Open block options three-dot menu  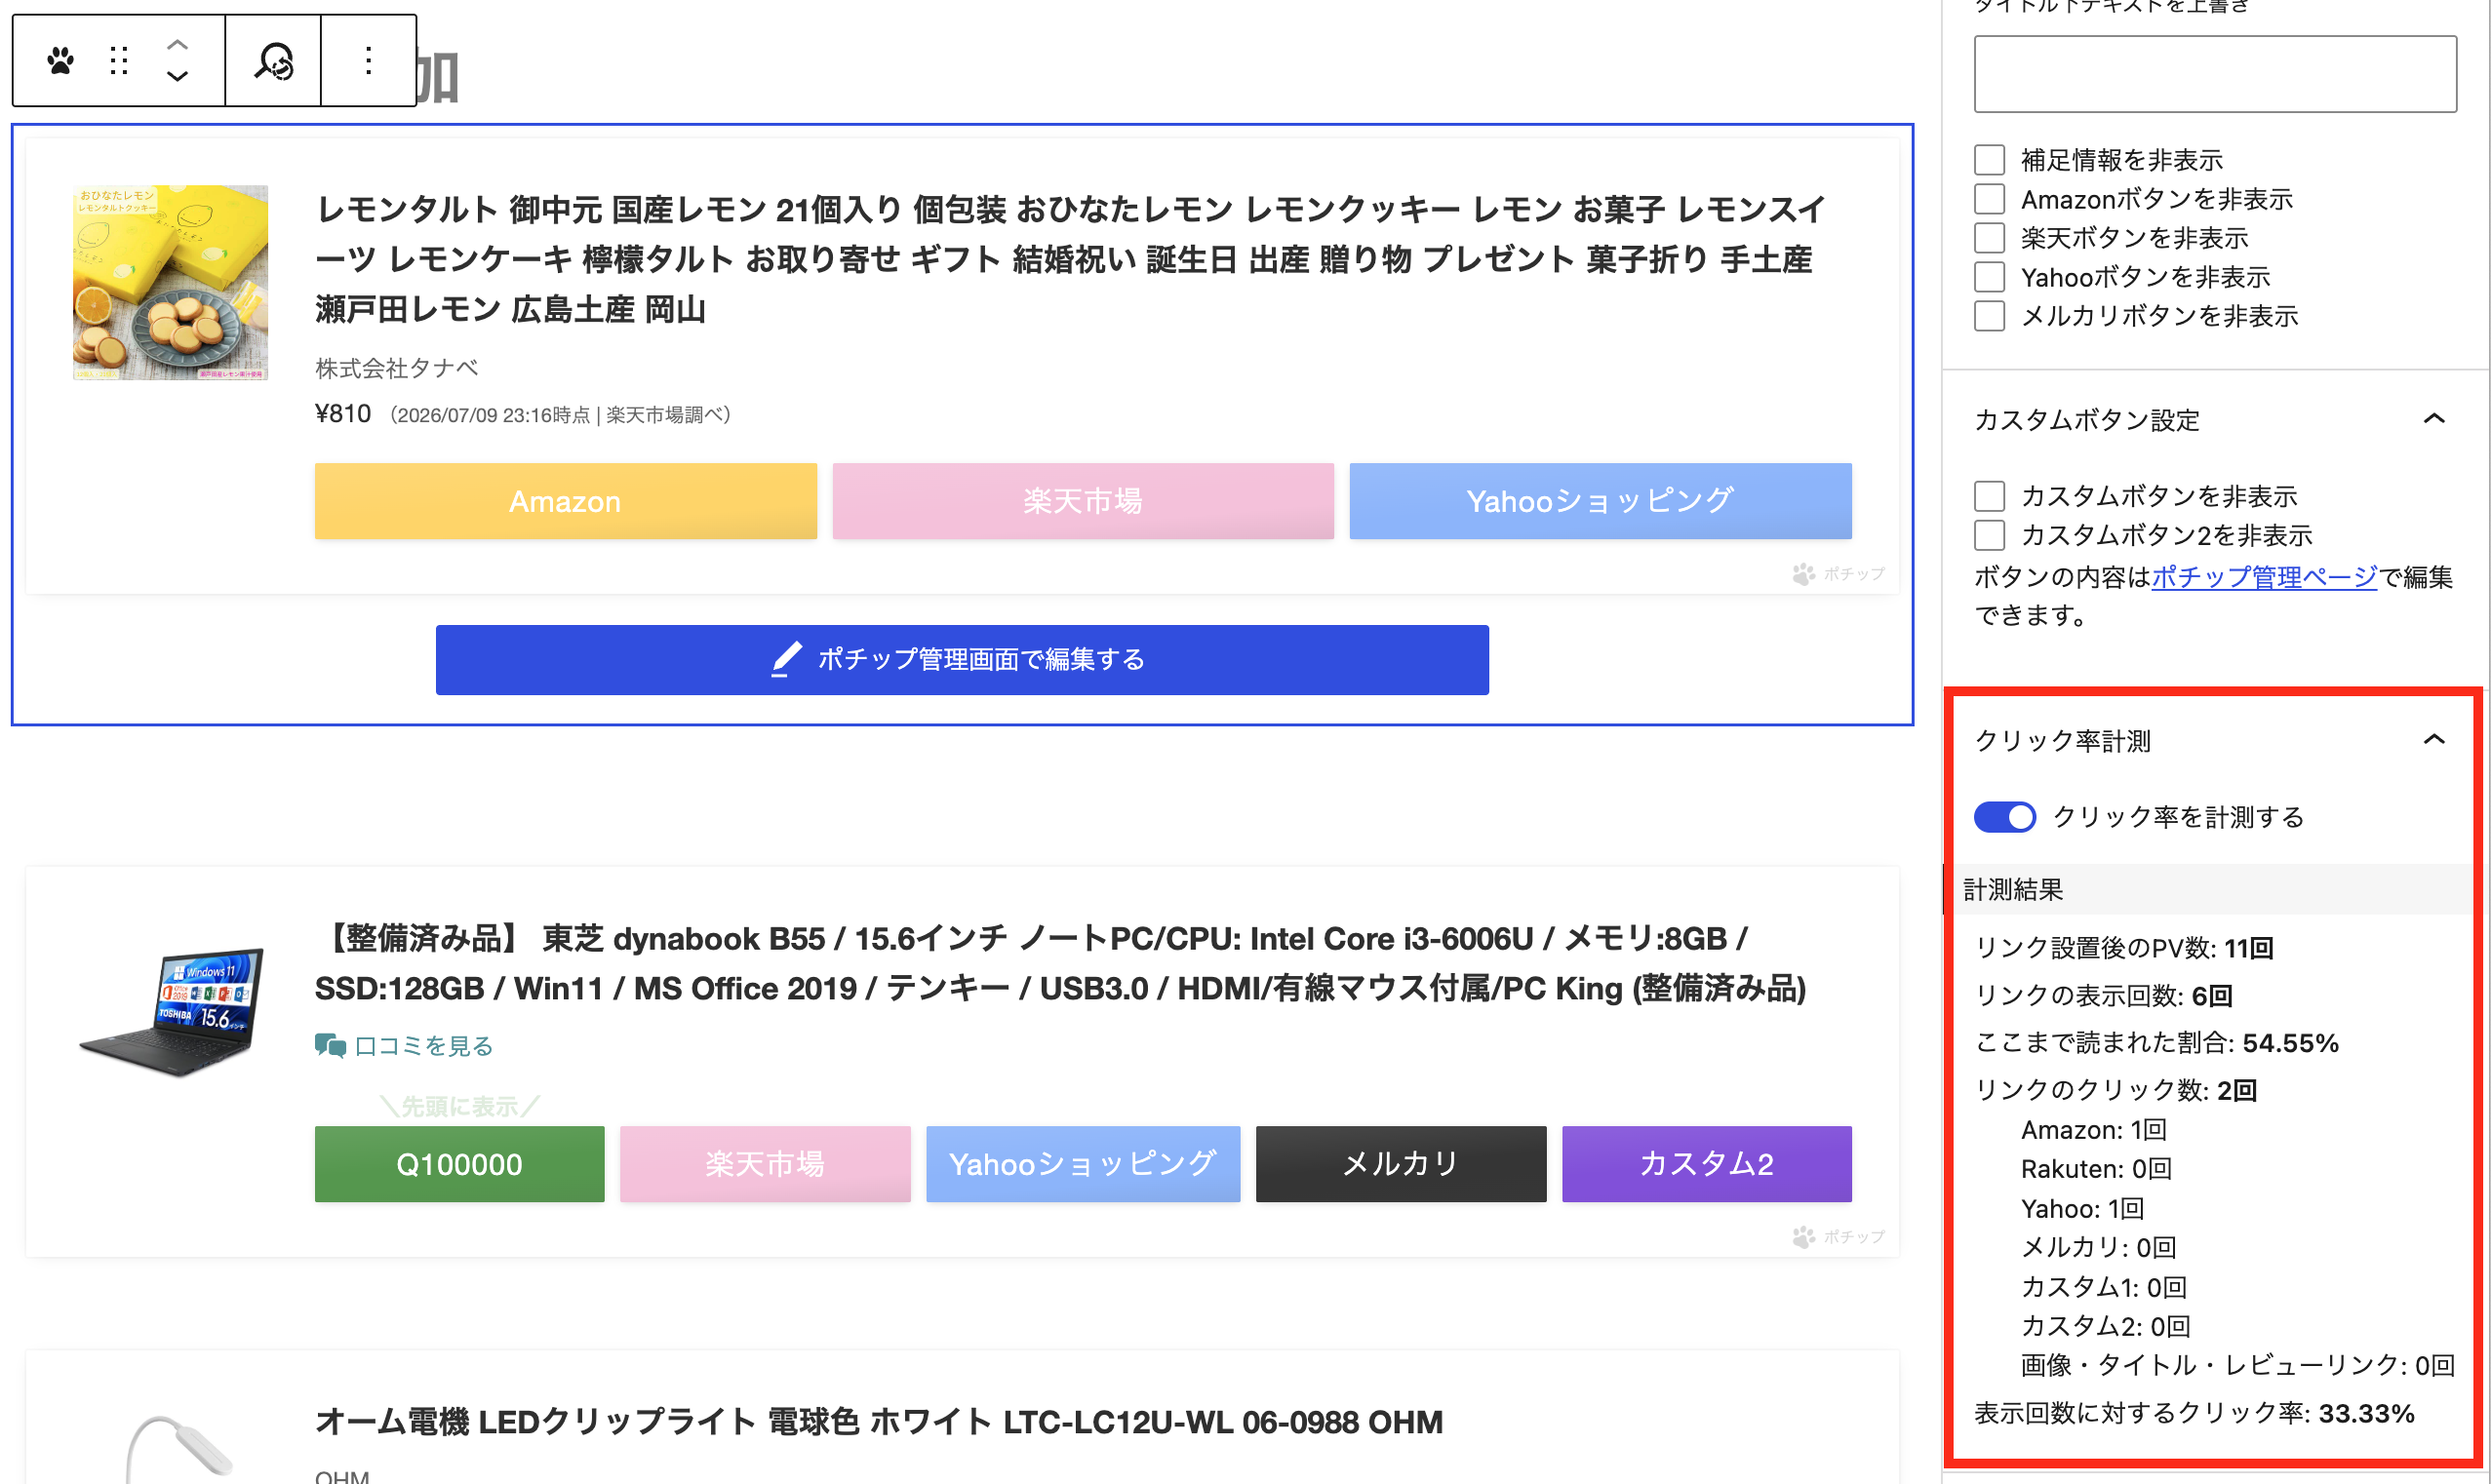click(368, 61)
